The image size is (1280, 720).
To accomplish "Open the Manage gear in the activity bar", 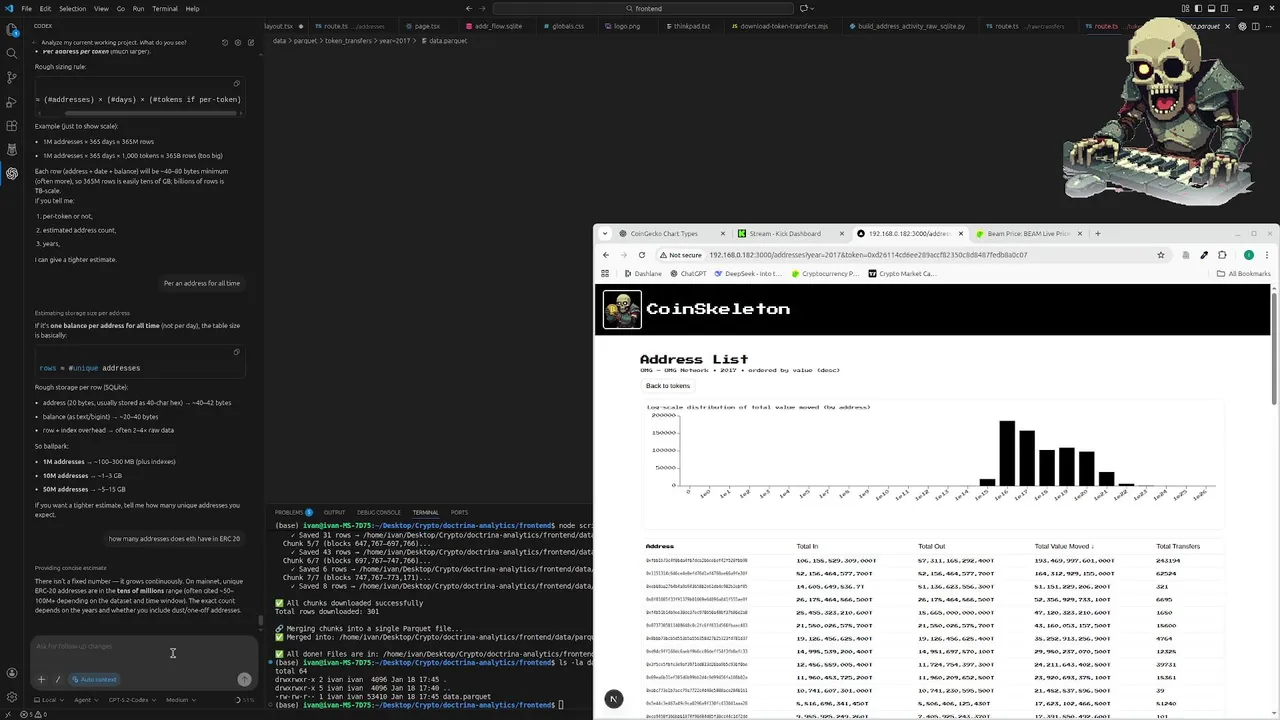I will click(11, 697).
